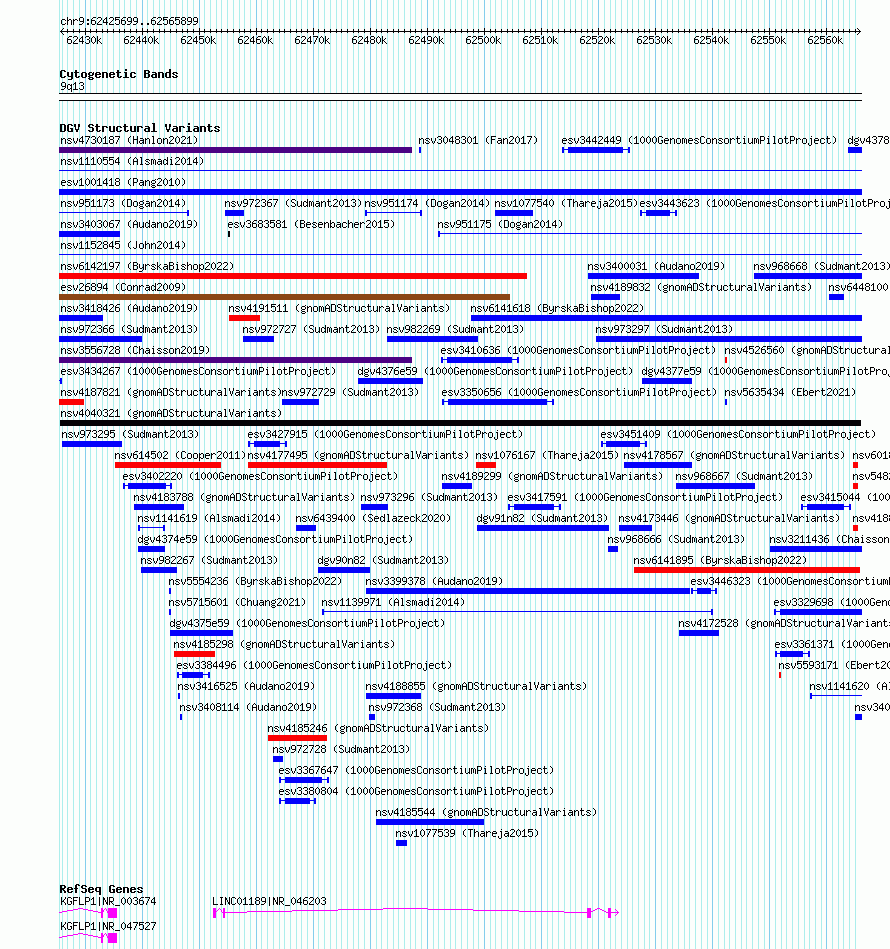Screen dimensions: 890x949
Task: Click nsv4185544 gnomAD variant label
Action: pos(486,813)
